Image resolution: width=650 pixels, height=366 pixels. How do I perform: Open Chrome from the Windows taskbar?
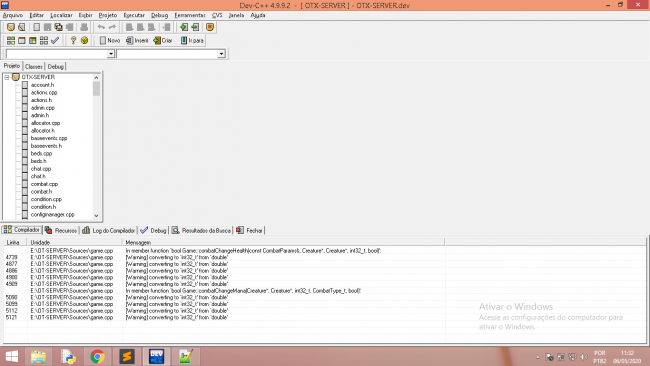pyautogui.click(x=98, y=356)
